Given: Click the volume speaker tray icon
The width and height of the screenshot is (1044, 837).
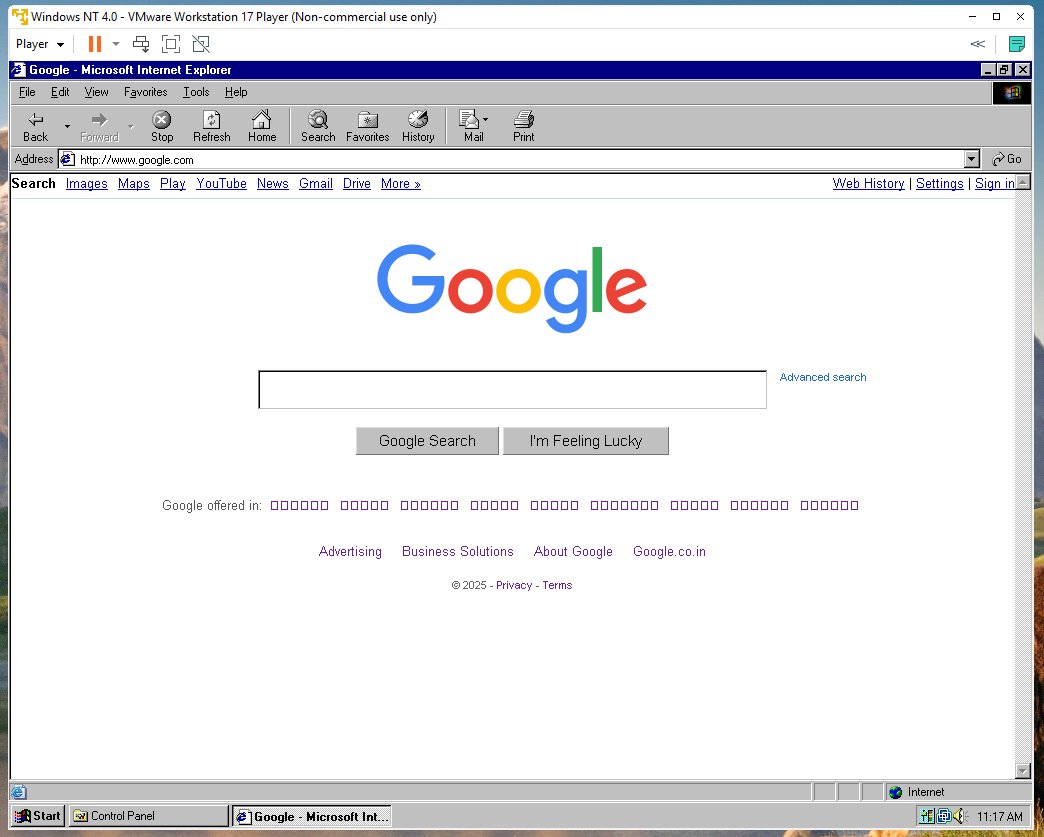Looking at the screenshot, I should click(x=959, y=816).
